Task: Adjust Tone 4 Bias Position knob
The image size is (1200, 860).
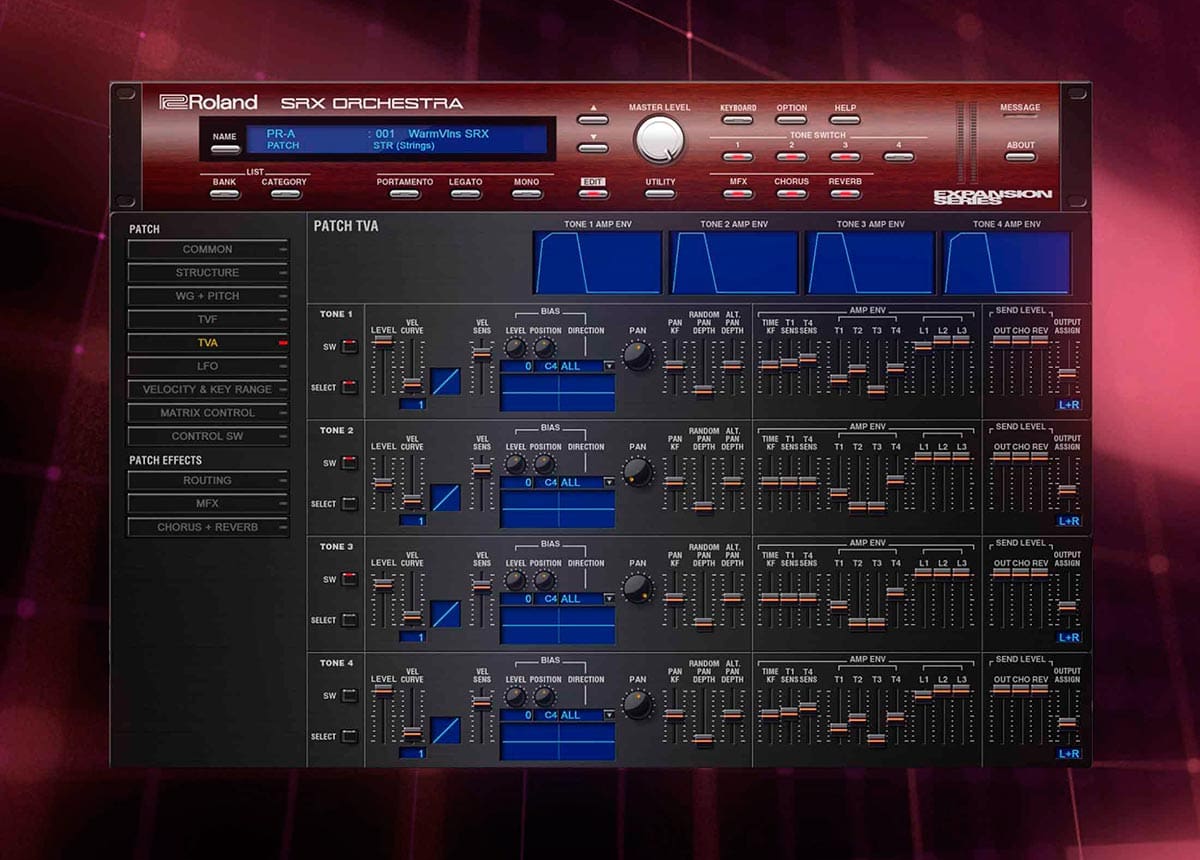Action: [545, 697]
